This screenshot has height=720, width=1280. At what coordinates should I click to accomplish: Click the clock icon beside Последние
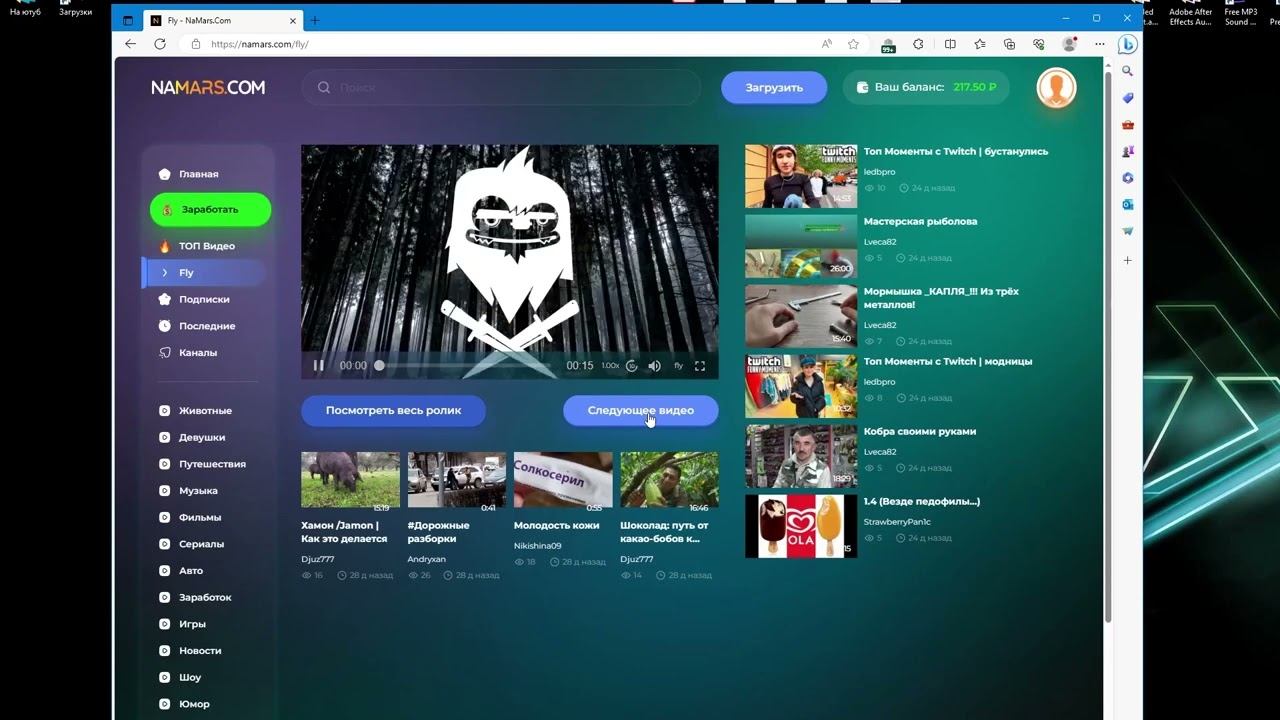coord(165,326)
